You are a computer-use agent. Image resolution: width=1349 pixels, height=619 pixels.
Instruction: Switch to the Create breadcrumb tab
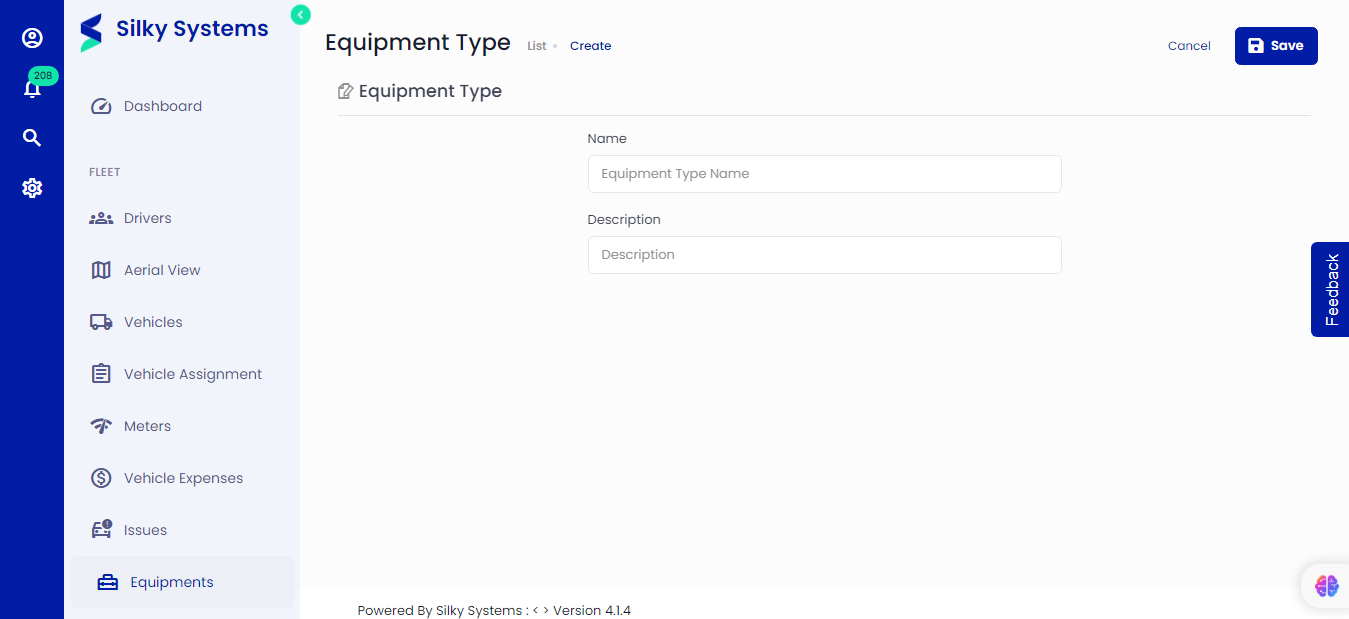[590, 45]
